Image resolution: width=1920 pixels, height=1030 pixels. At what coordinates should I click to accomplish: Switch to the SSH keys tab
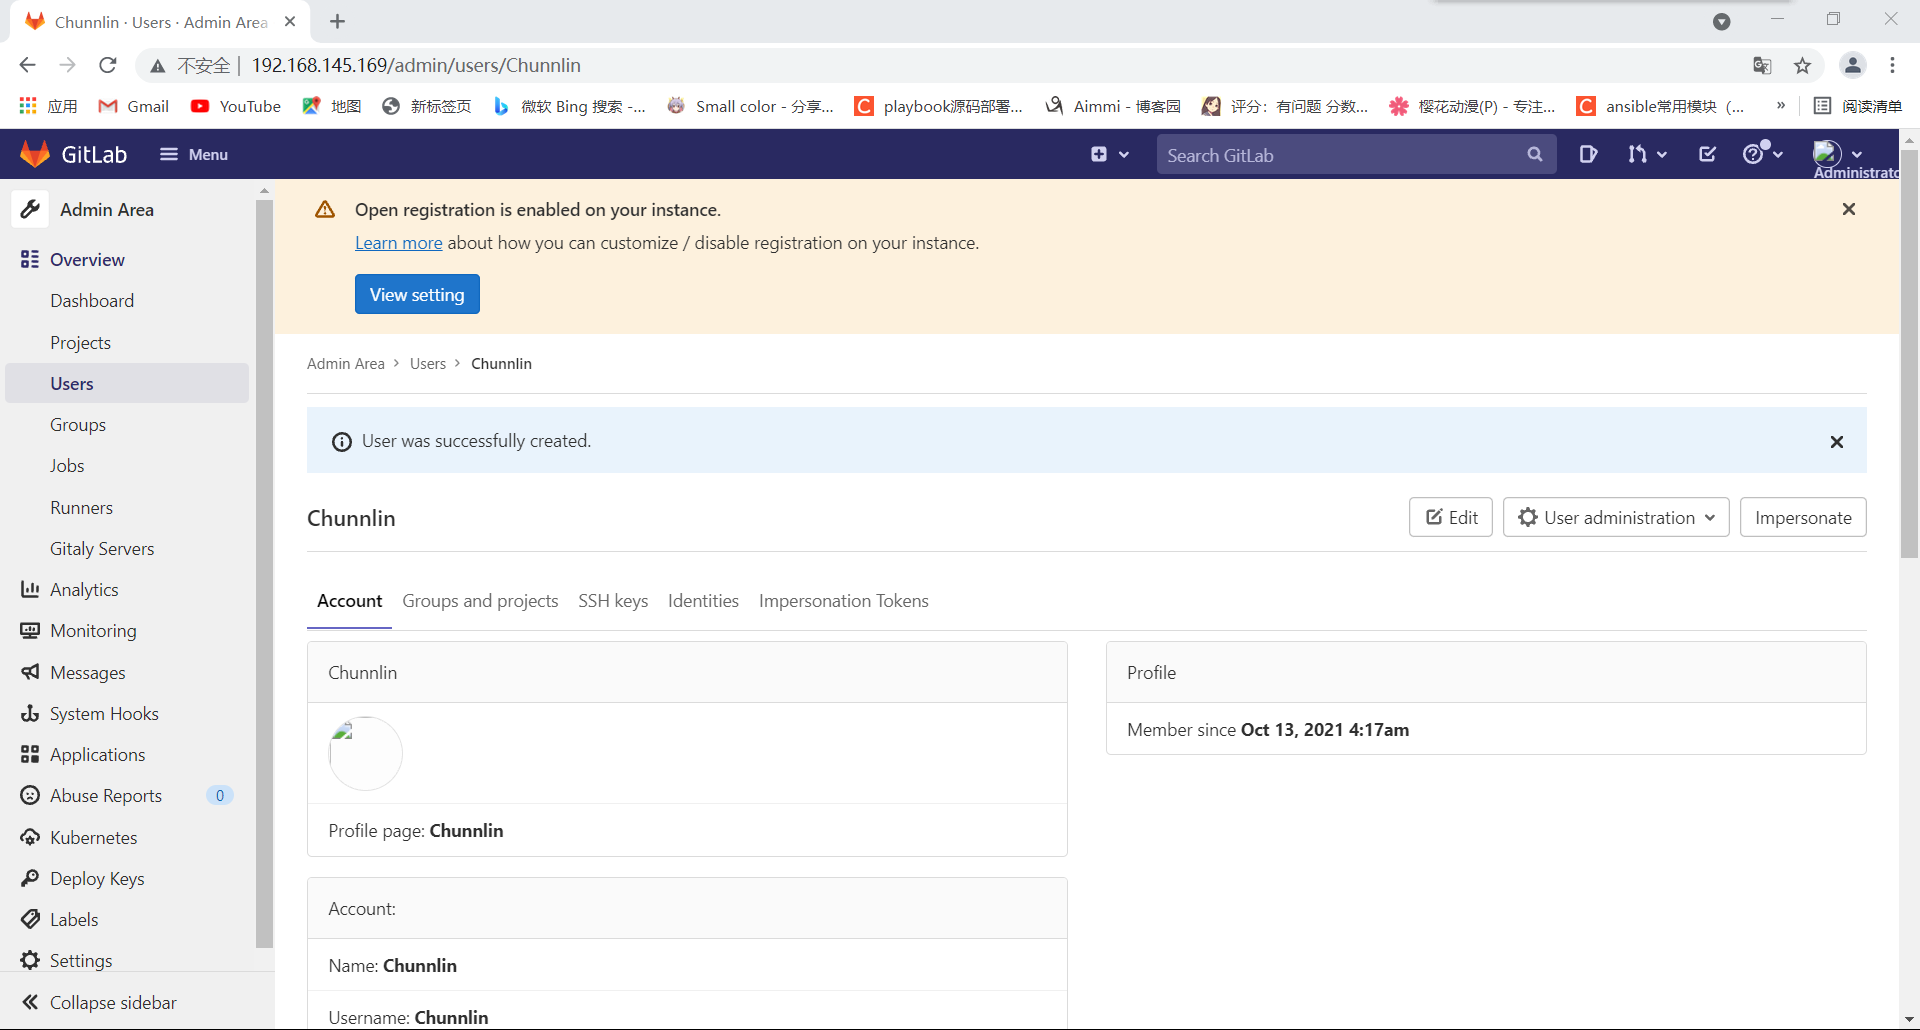613,601
